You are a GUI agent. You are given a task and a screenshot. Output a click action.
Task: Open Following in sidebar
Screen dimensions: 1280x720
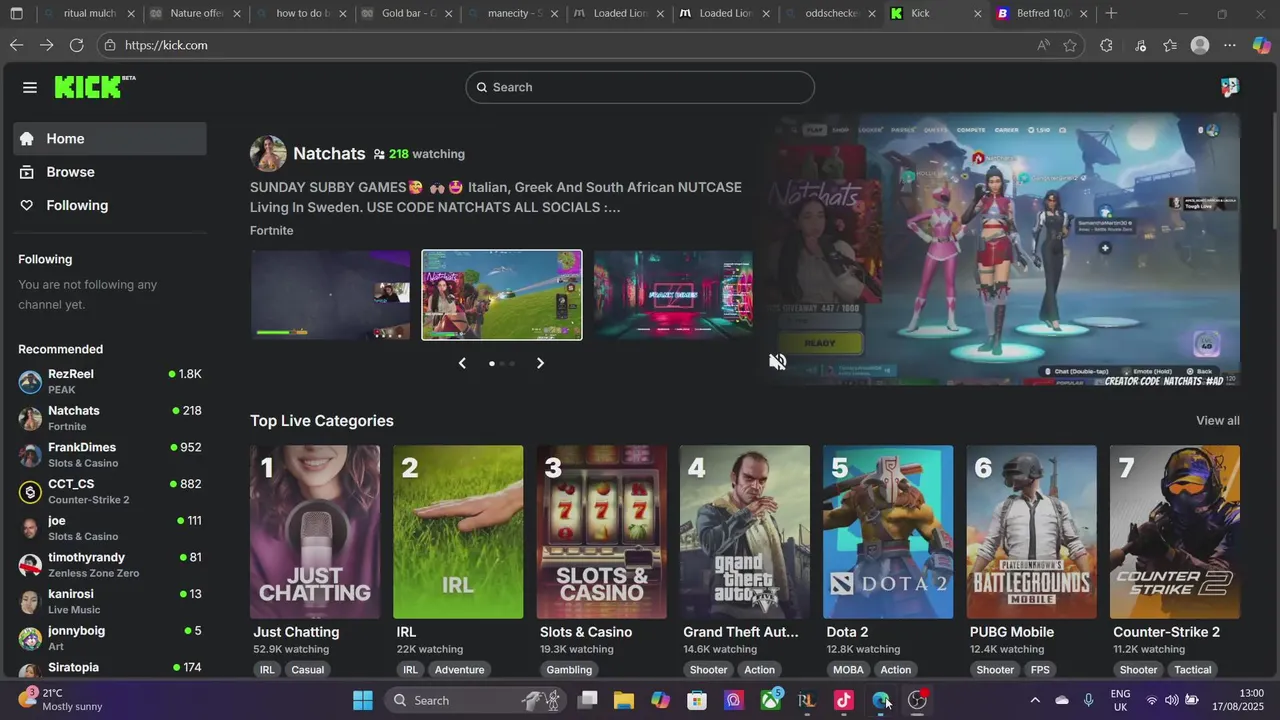(110, 205)
